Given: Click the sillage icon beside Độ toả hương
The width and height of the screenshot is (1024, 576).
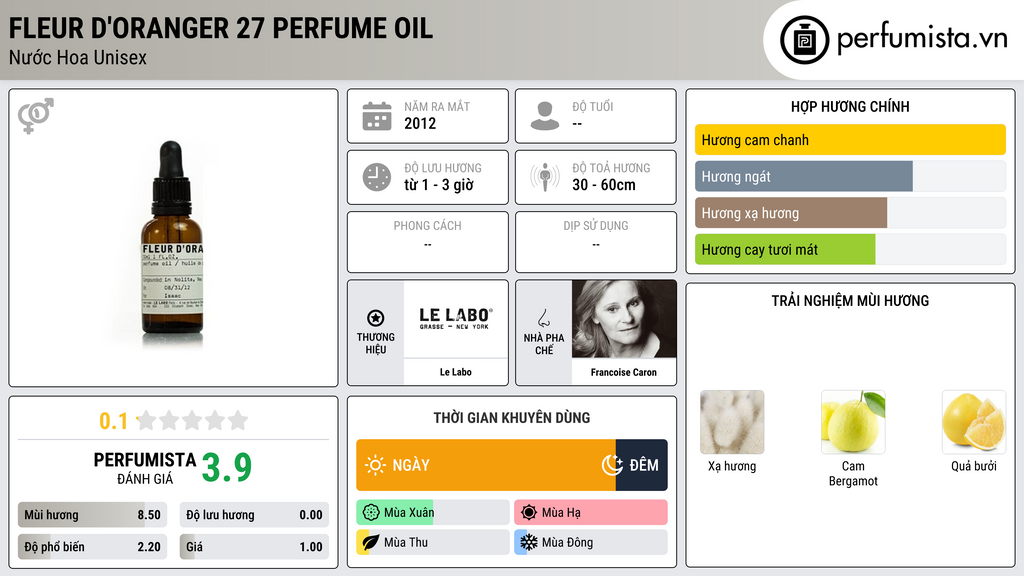Looking at the screenshot, I should (x=545, y=177).
